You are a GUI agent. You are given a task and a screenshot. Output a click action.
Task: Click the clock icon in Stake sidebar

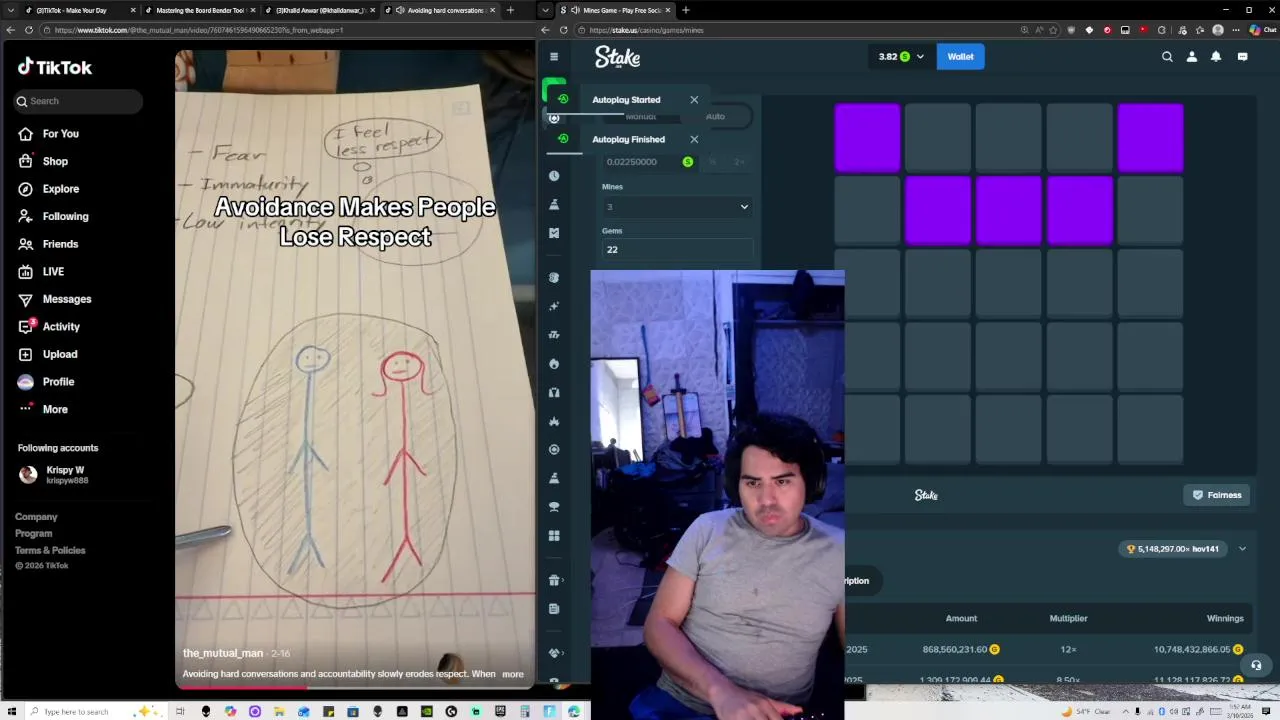[554, 176]
